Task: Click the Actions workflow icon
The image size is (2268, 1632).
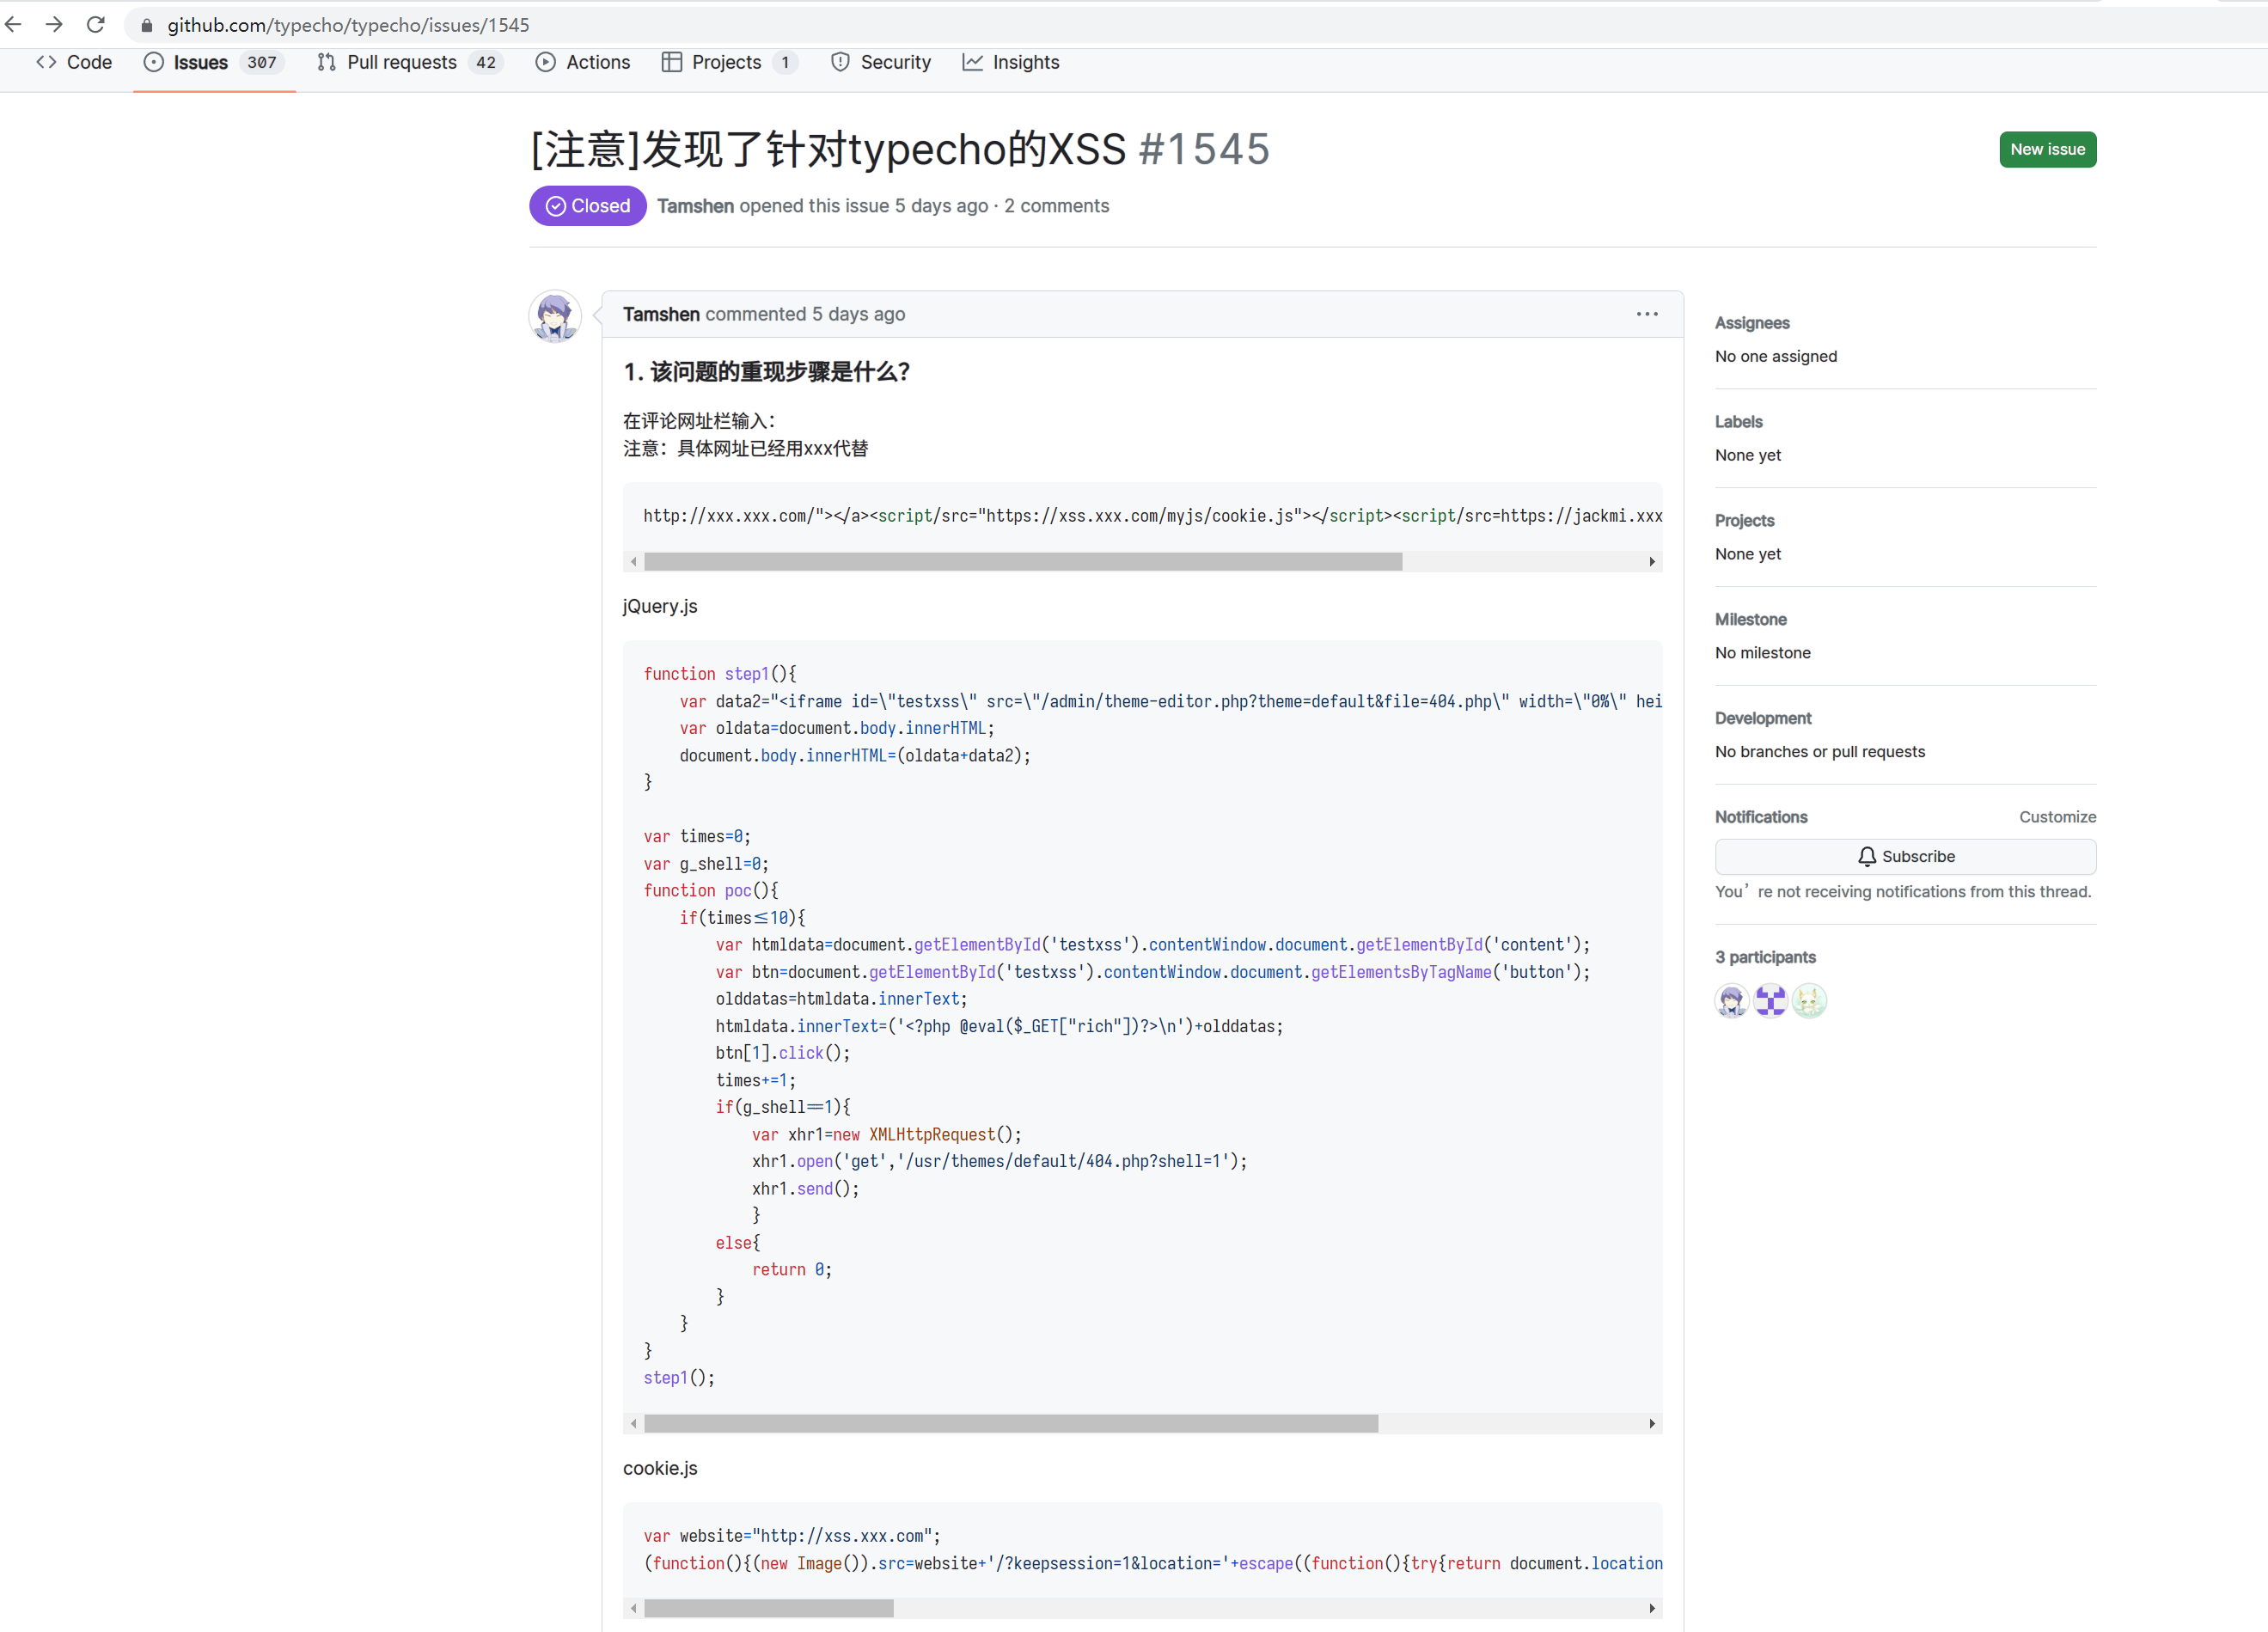Action: click(546, 62)
